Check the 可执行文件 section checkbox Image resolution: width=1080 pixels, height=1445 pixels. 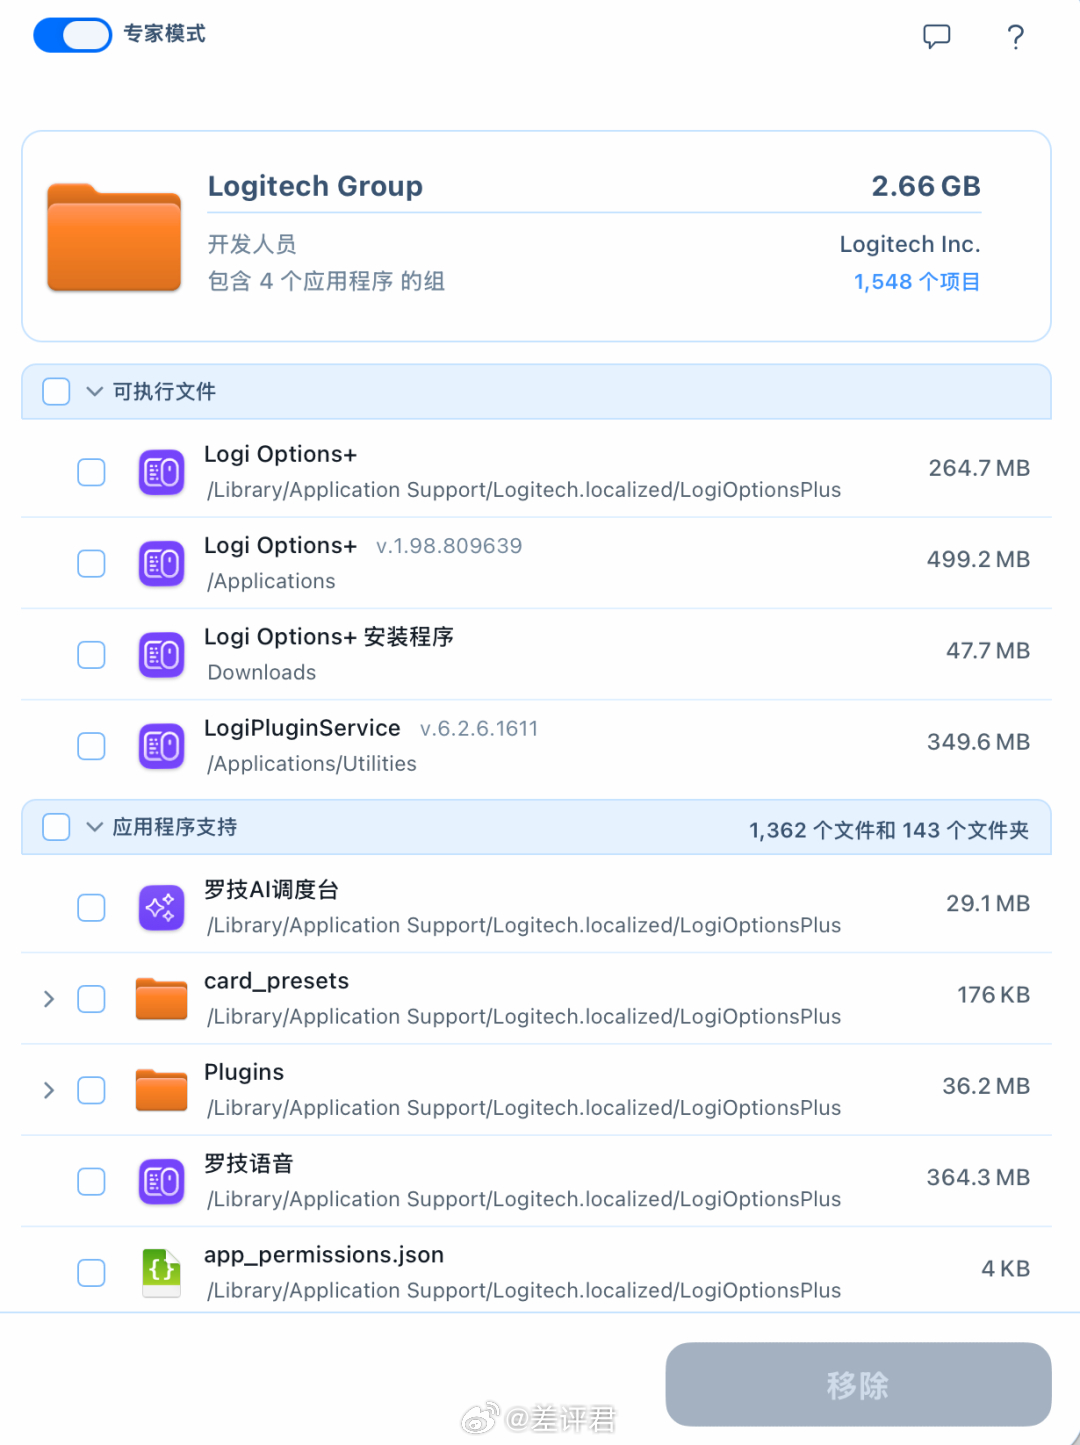point(56,391)
